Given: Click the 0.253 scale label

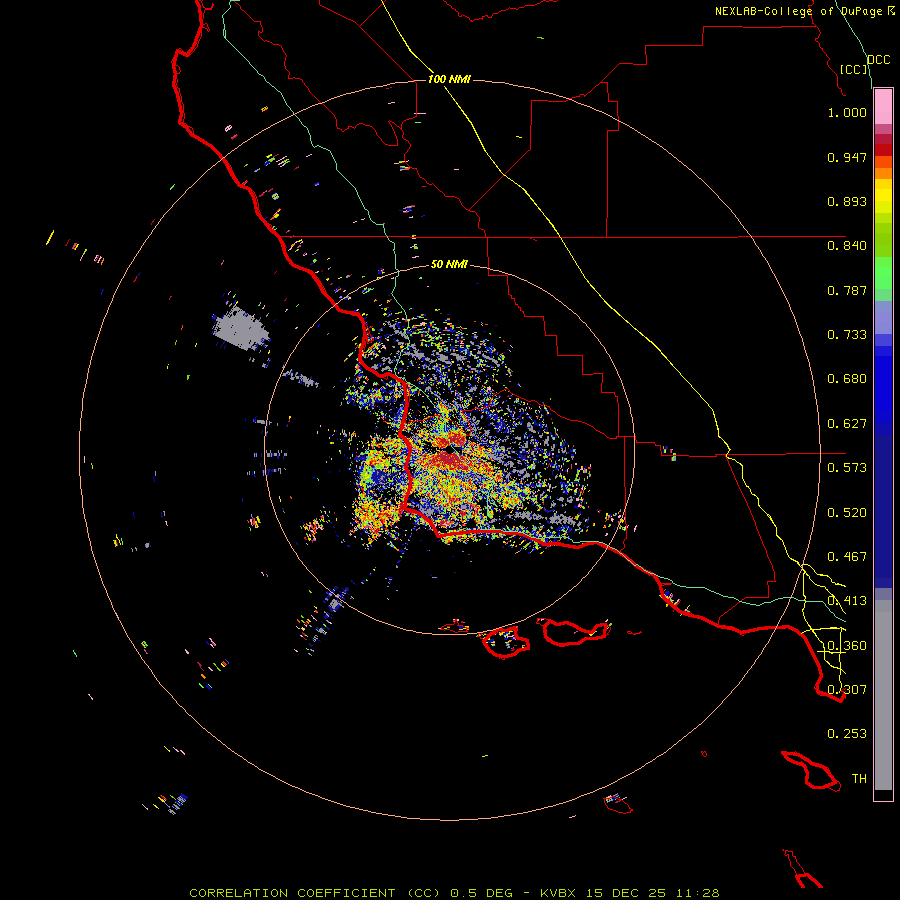Looking at the screenshot, I should [x=847, y=734].
